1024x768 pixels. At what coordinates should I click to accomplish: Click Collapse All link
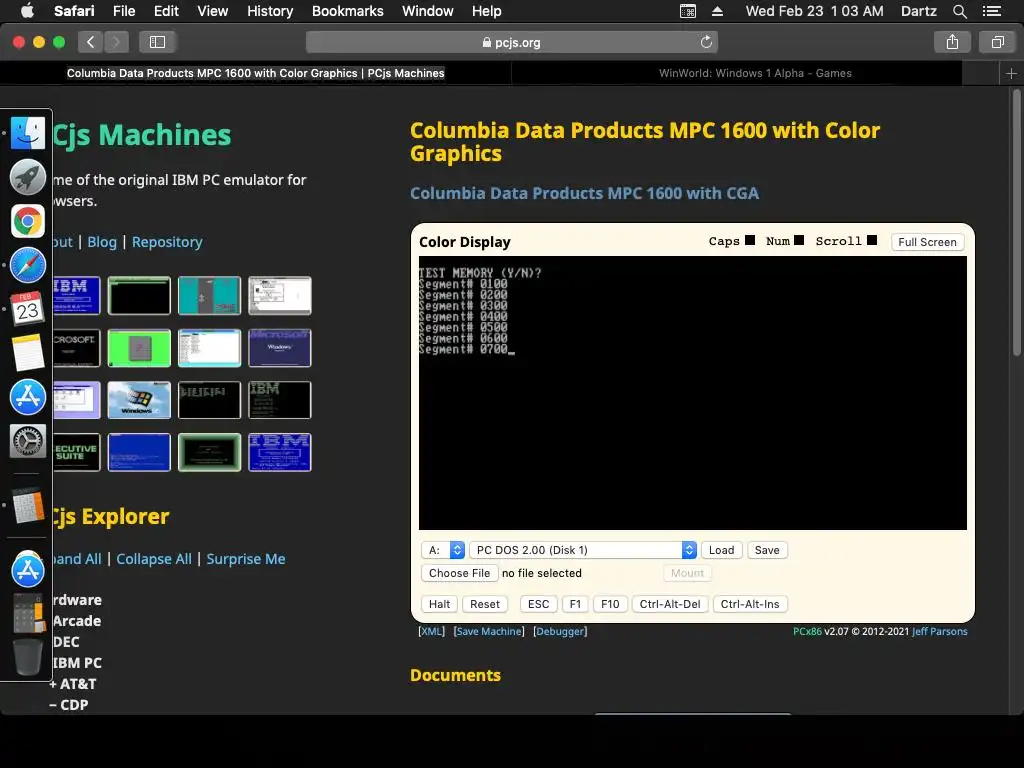pyautogui.click(x=154, y=559)
